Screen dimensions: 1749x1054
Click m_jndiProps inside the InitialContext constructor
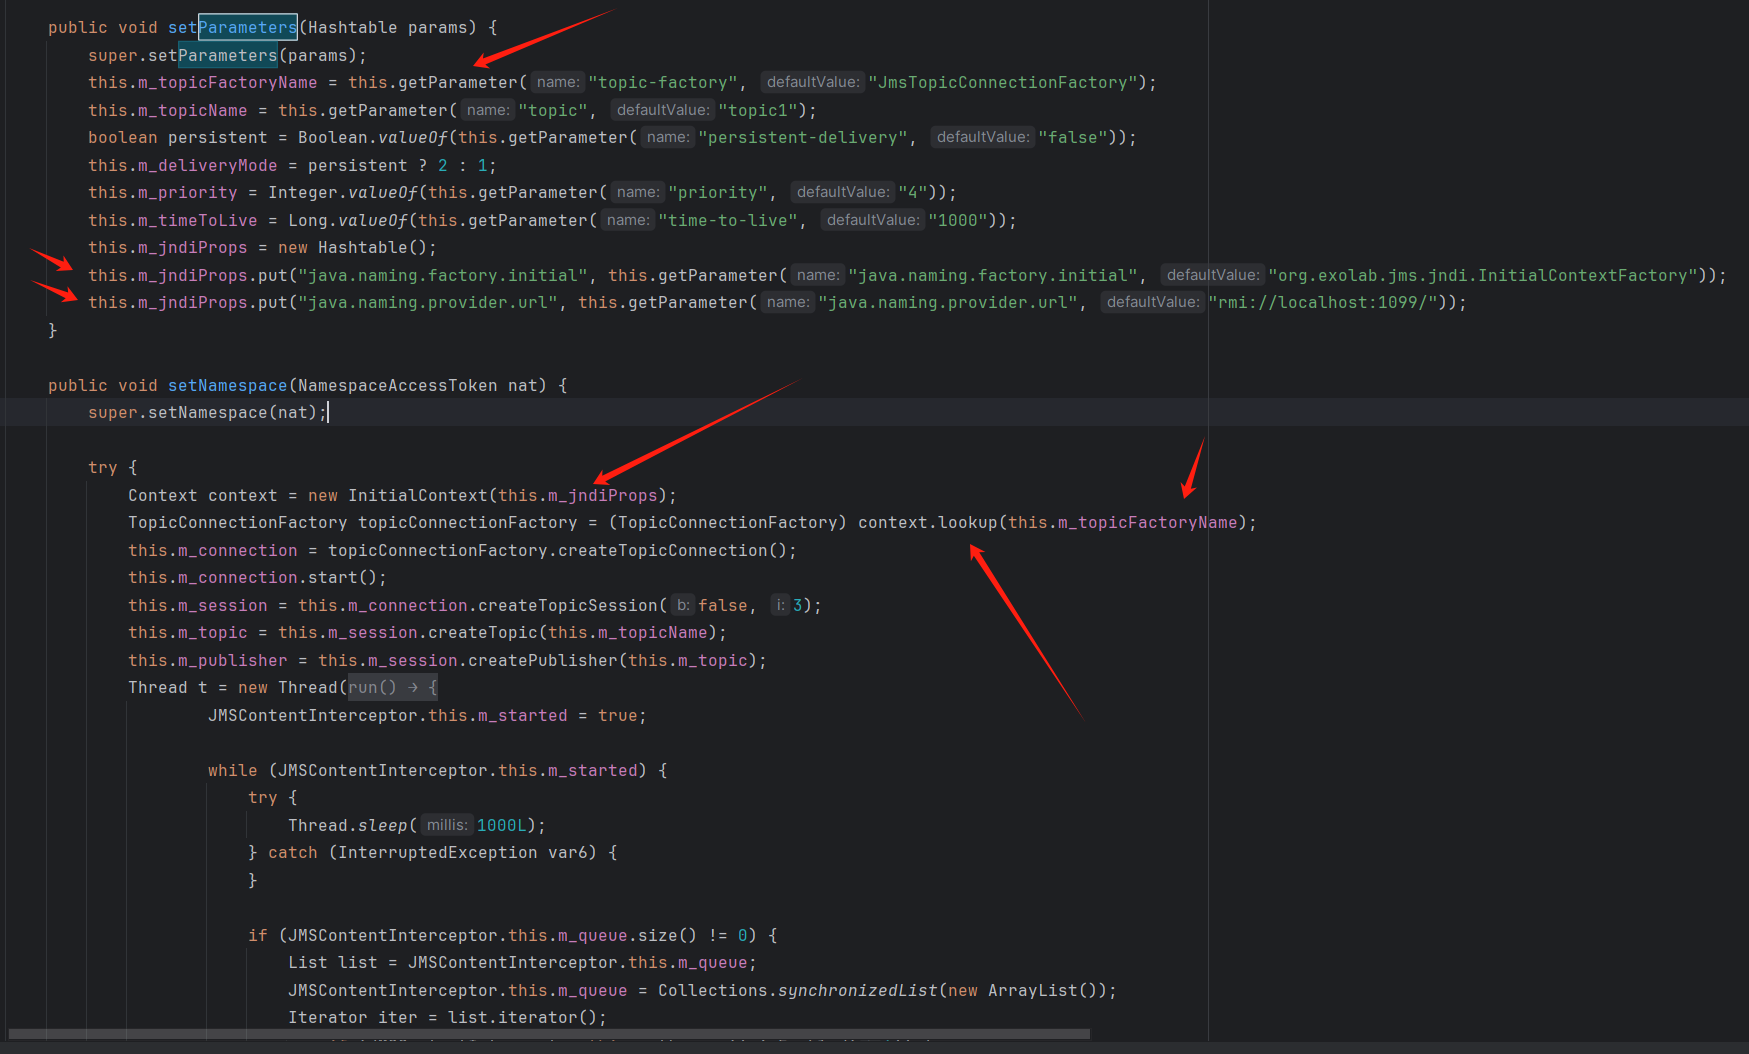pos(602,495)
